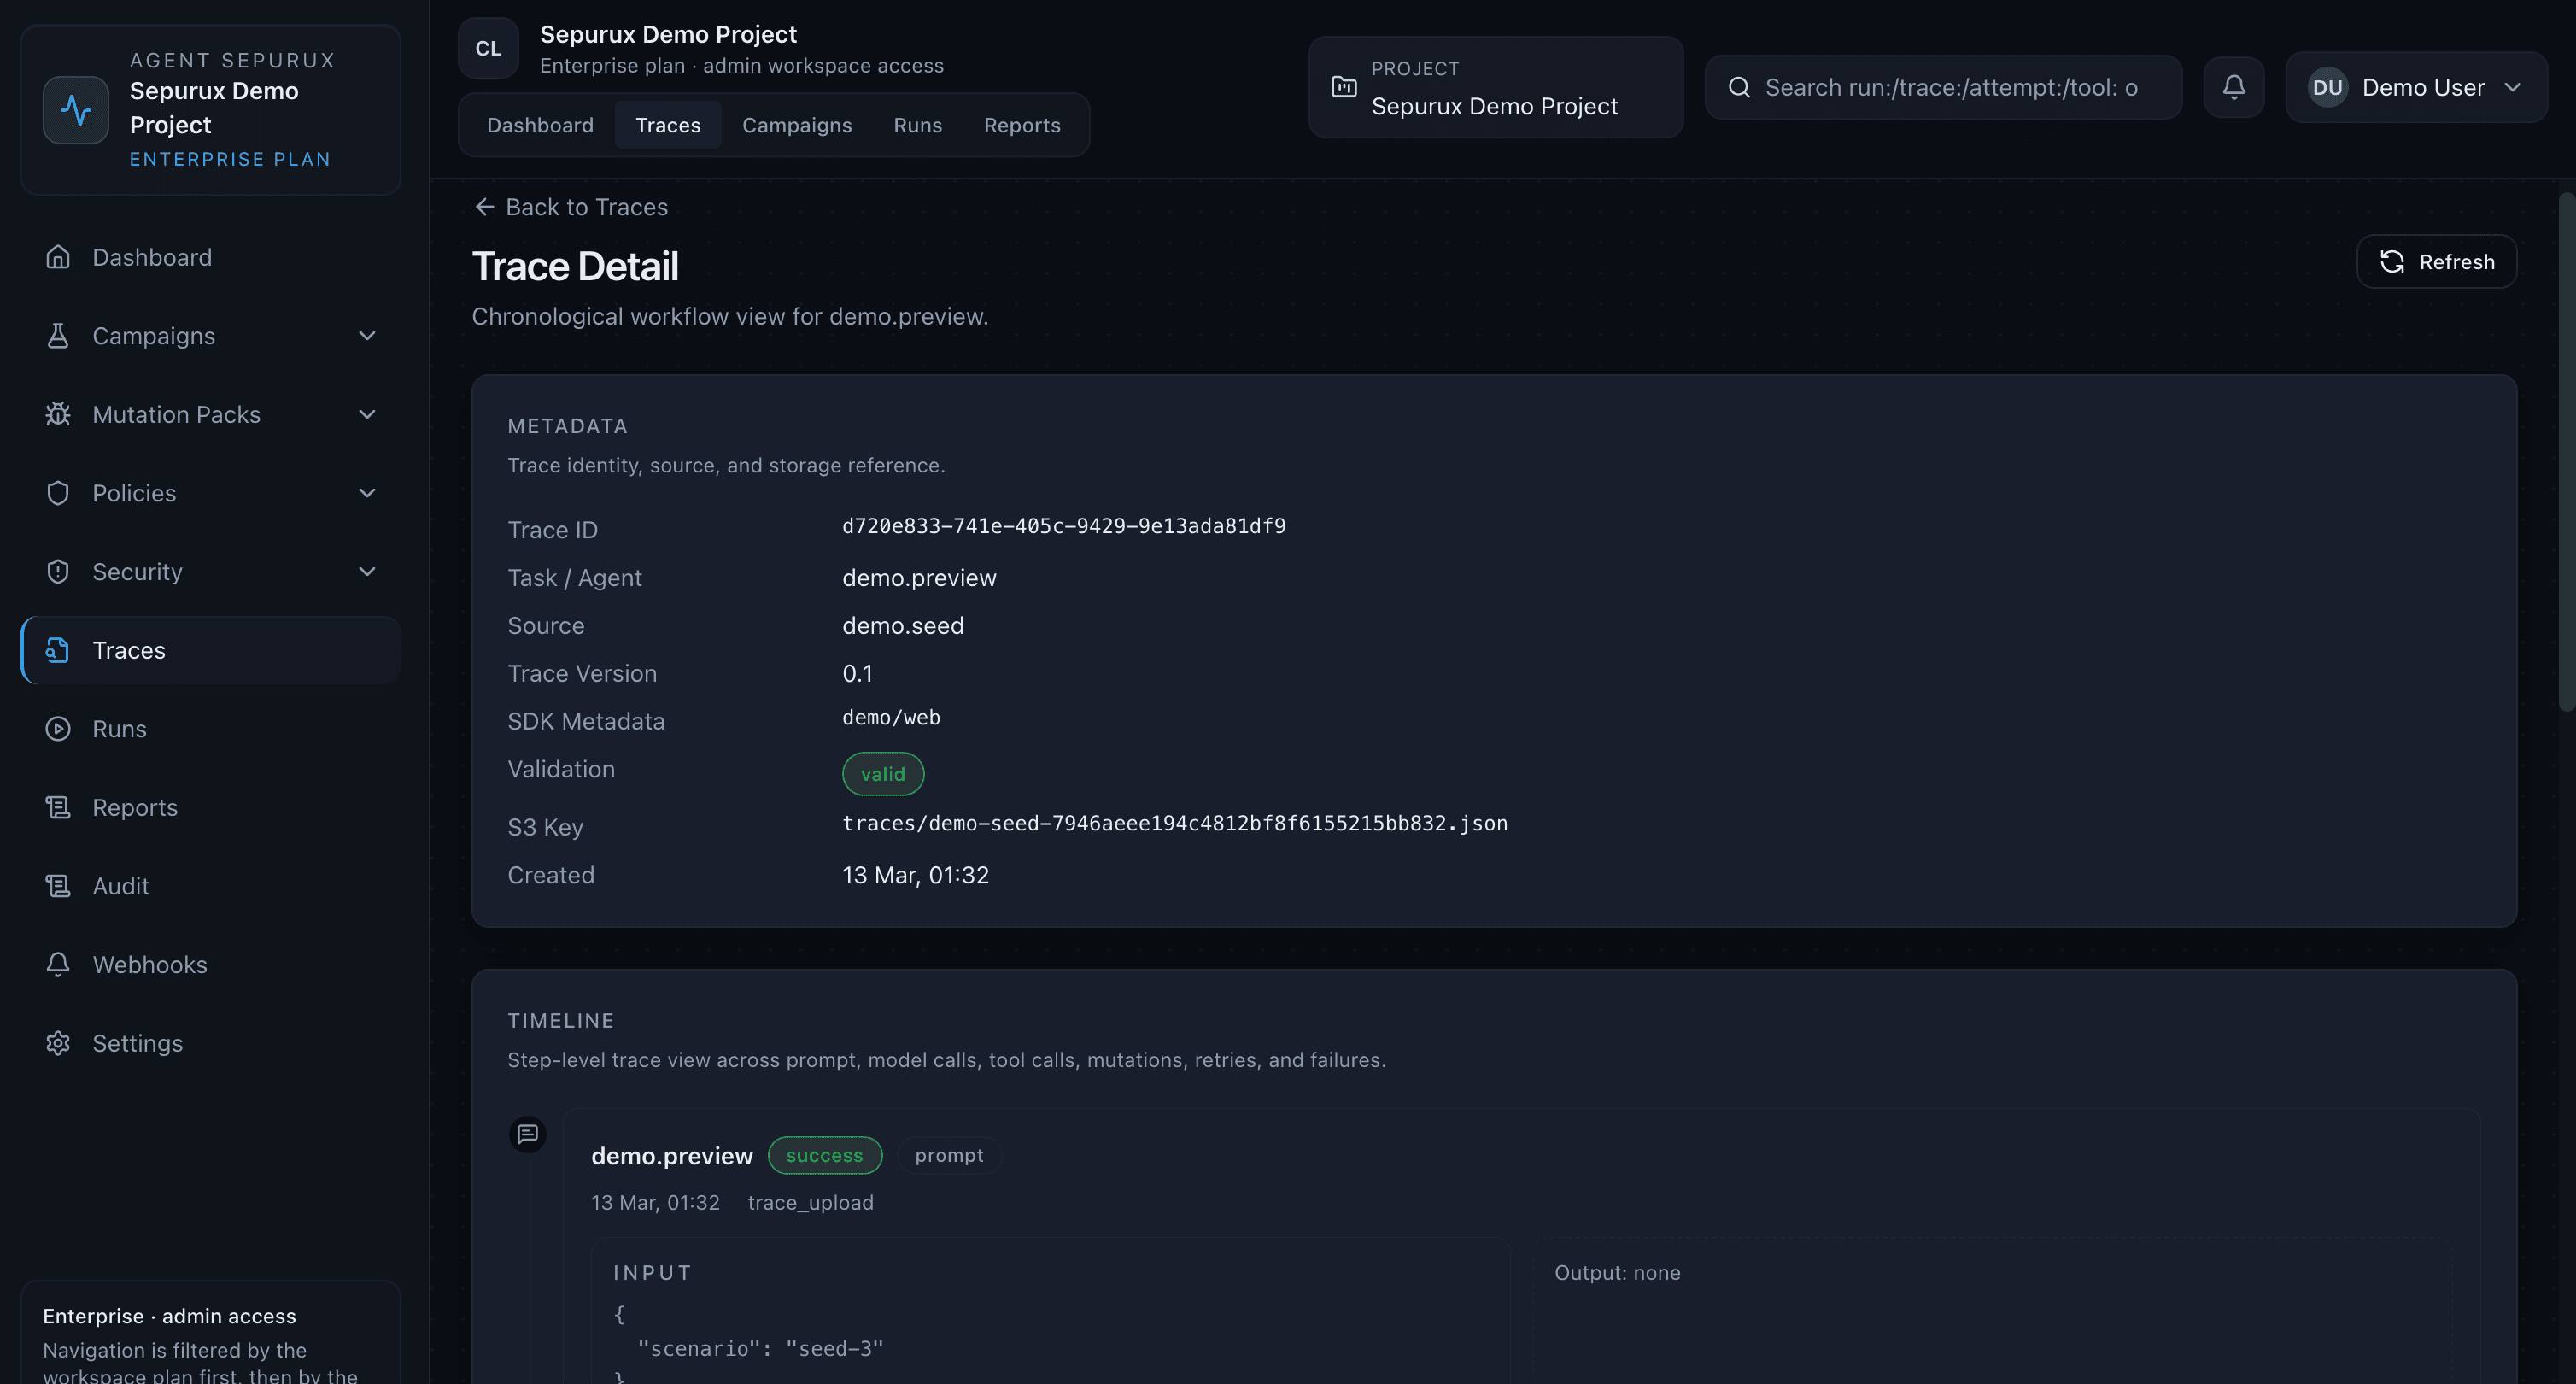Click the Agent Sepurux waveform logo icon
This screenshot has height=1384, width=2576.
(75, 110)
